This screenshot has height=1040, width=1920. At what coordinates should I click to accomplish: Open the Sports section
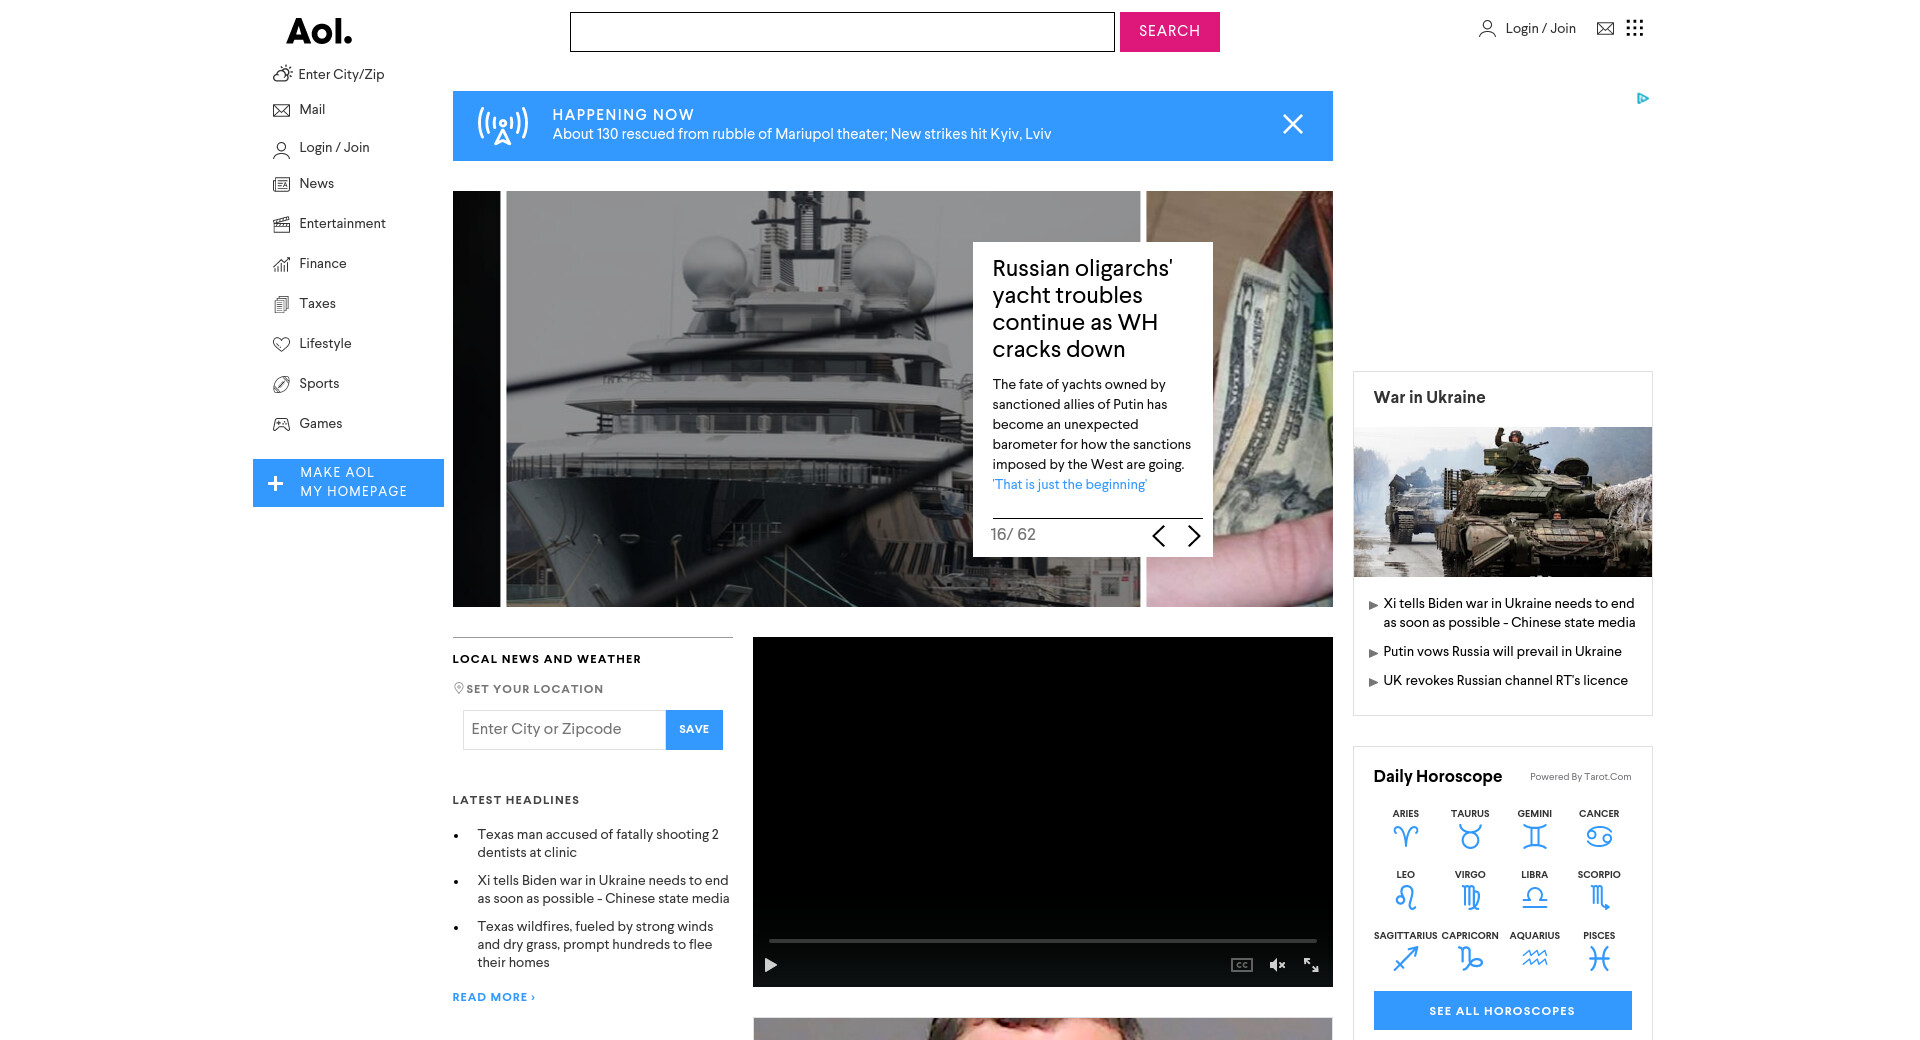point(319,384)
